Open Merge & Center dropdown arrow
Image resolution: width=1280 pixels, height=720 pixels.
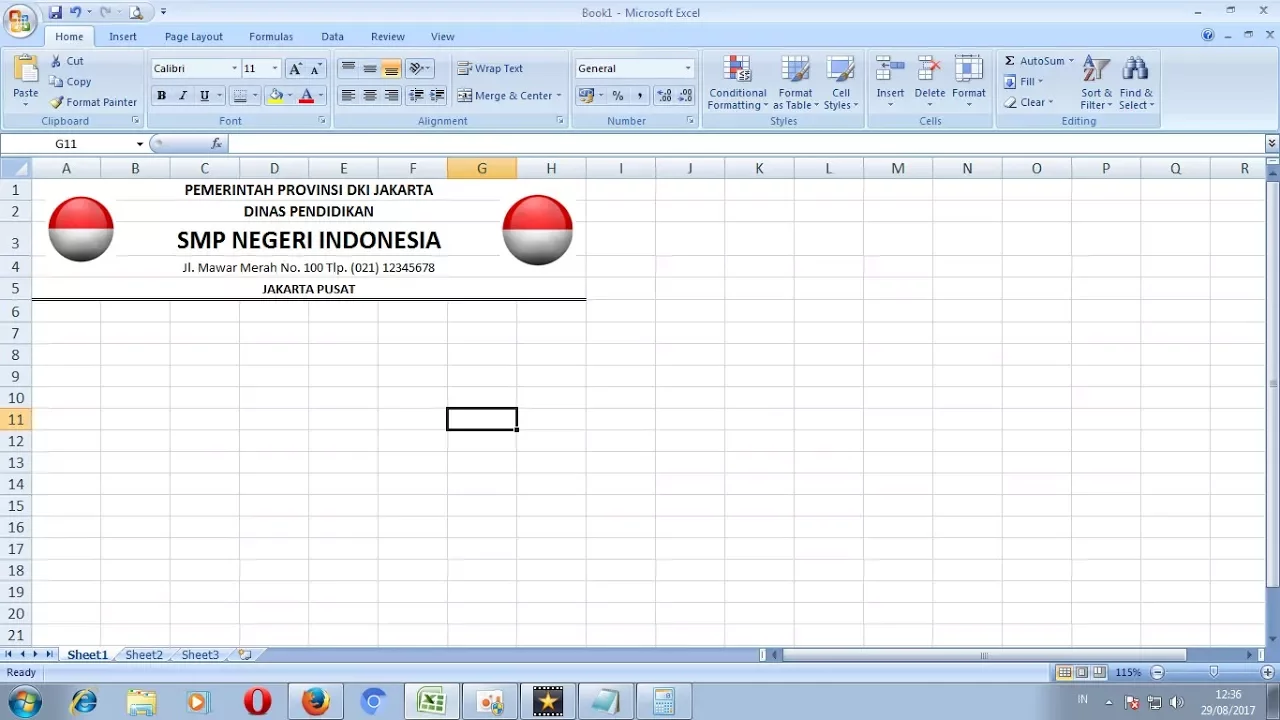(559, 96)
